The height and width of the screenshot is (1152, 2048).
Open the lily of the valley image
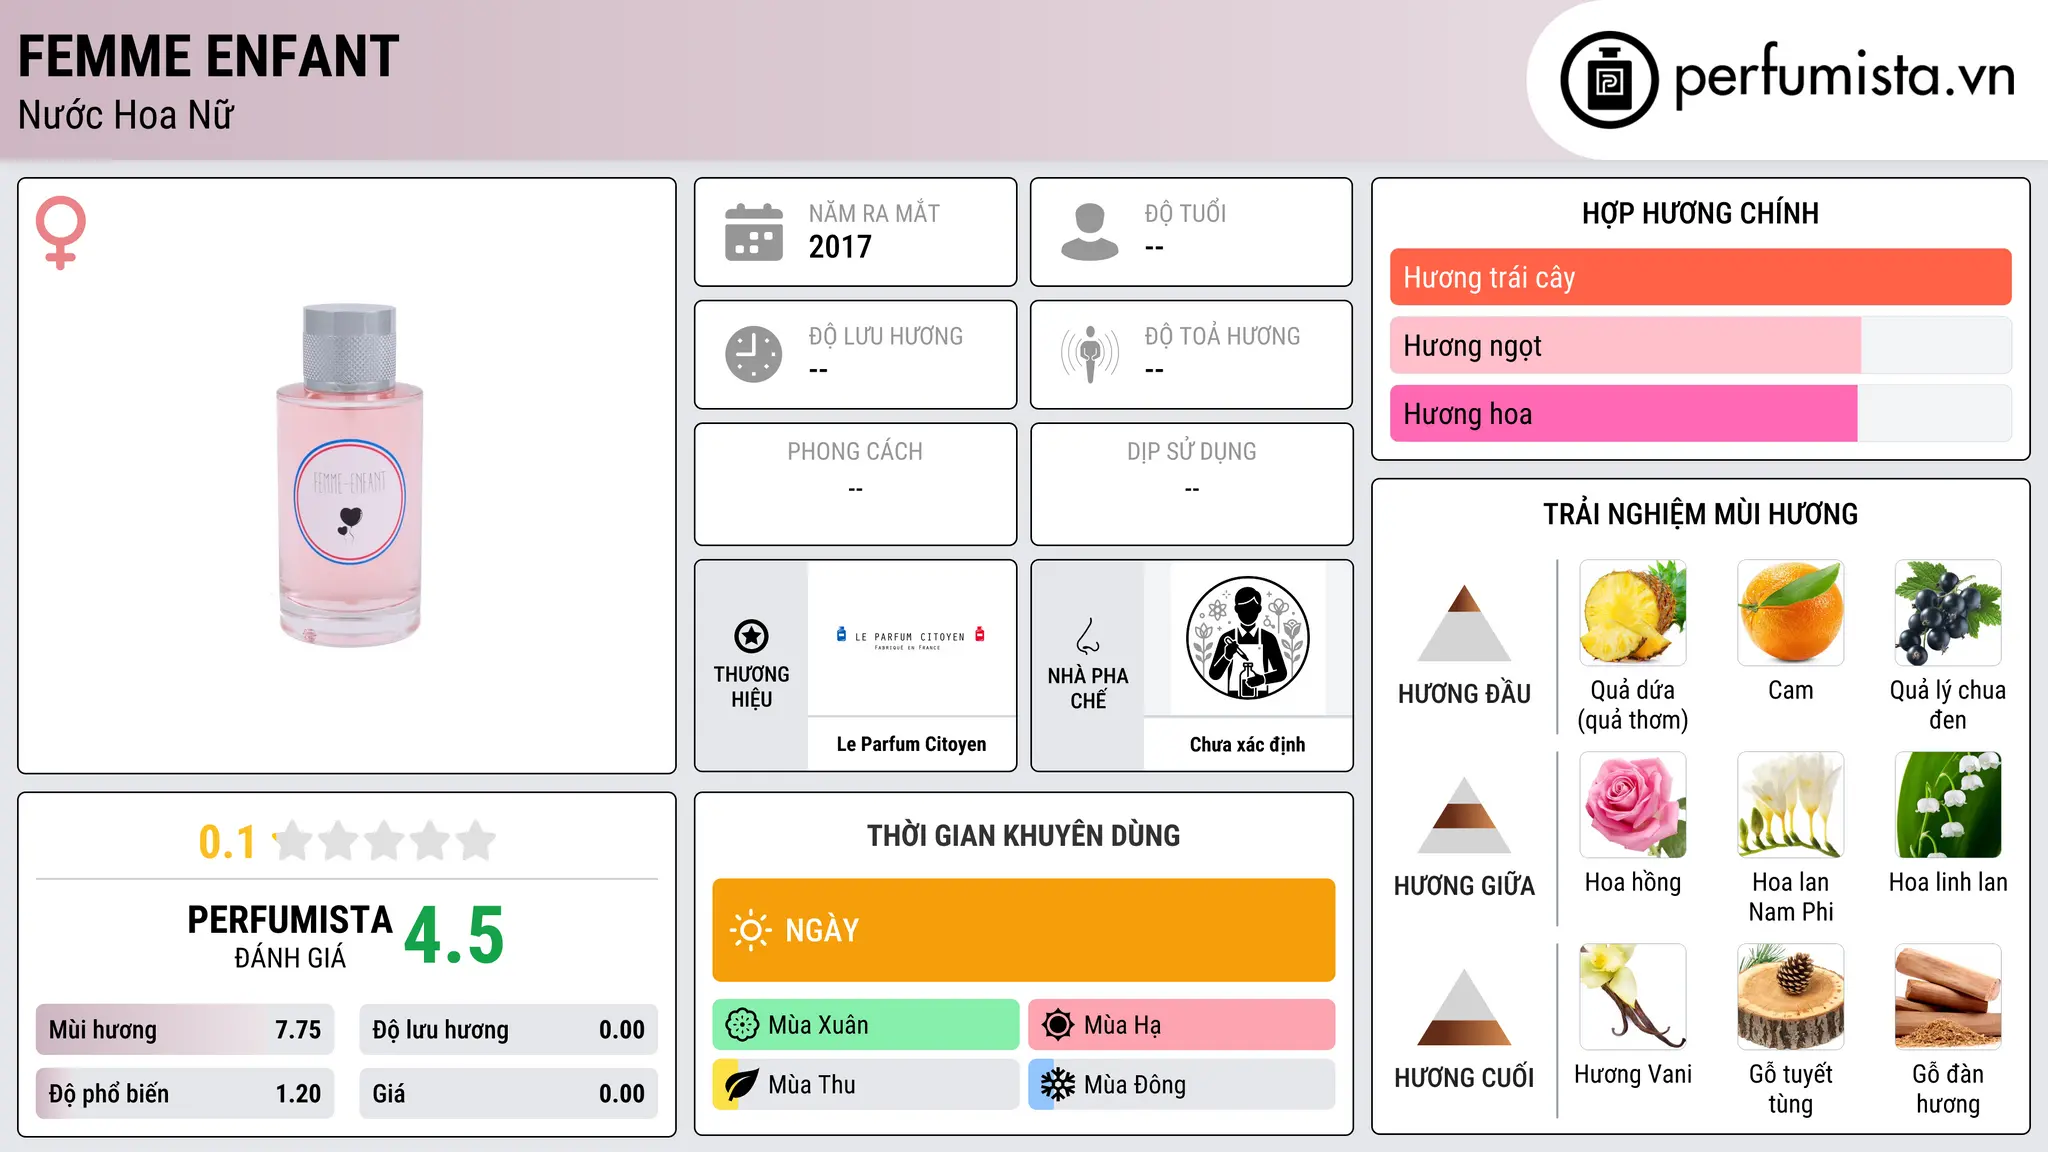coord(1948,805)
